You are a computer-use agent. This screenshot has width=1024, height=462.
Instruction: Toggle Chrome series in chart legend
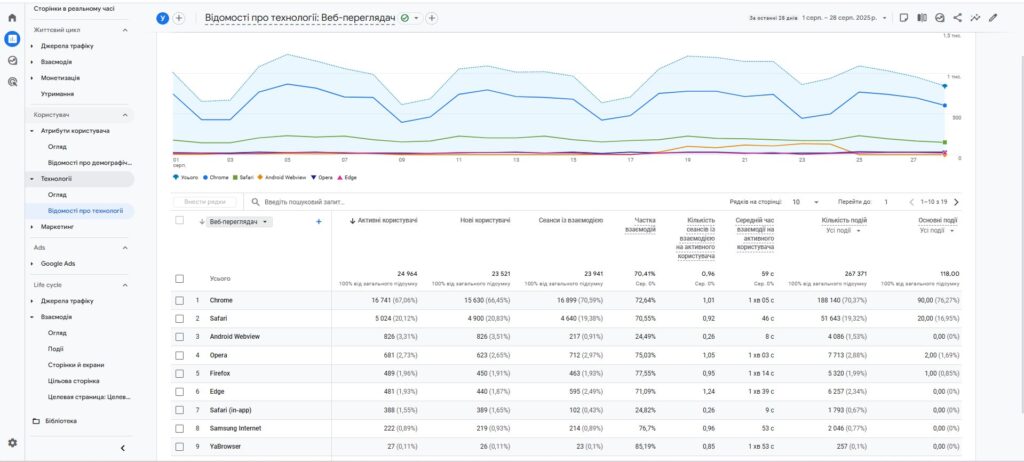(x=215, y=177)
